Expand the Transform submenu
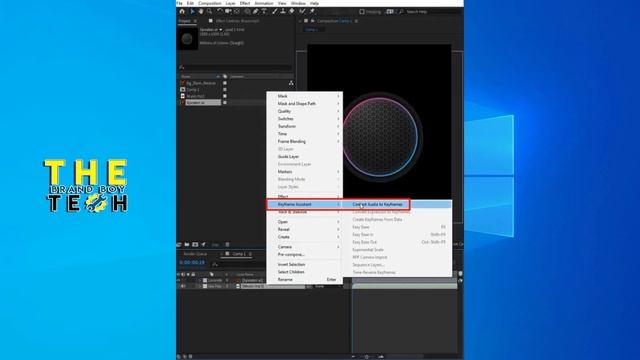640x360 pixels. point(304,126)
